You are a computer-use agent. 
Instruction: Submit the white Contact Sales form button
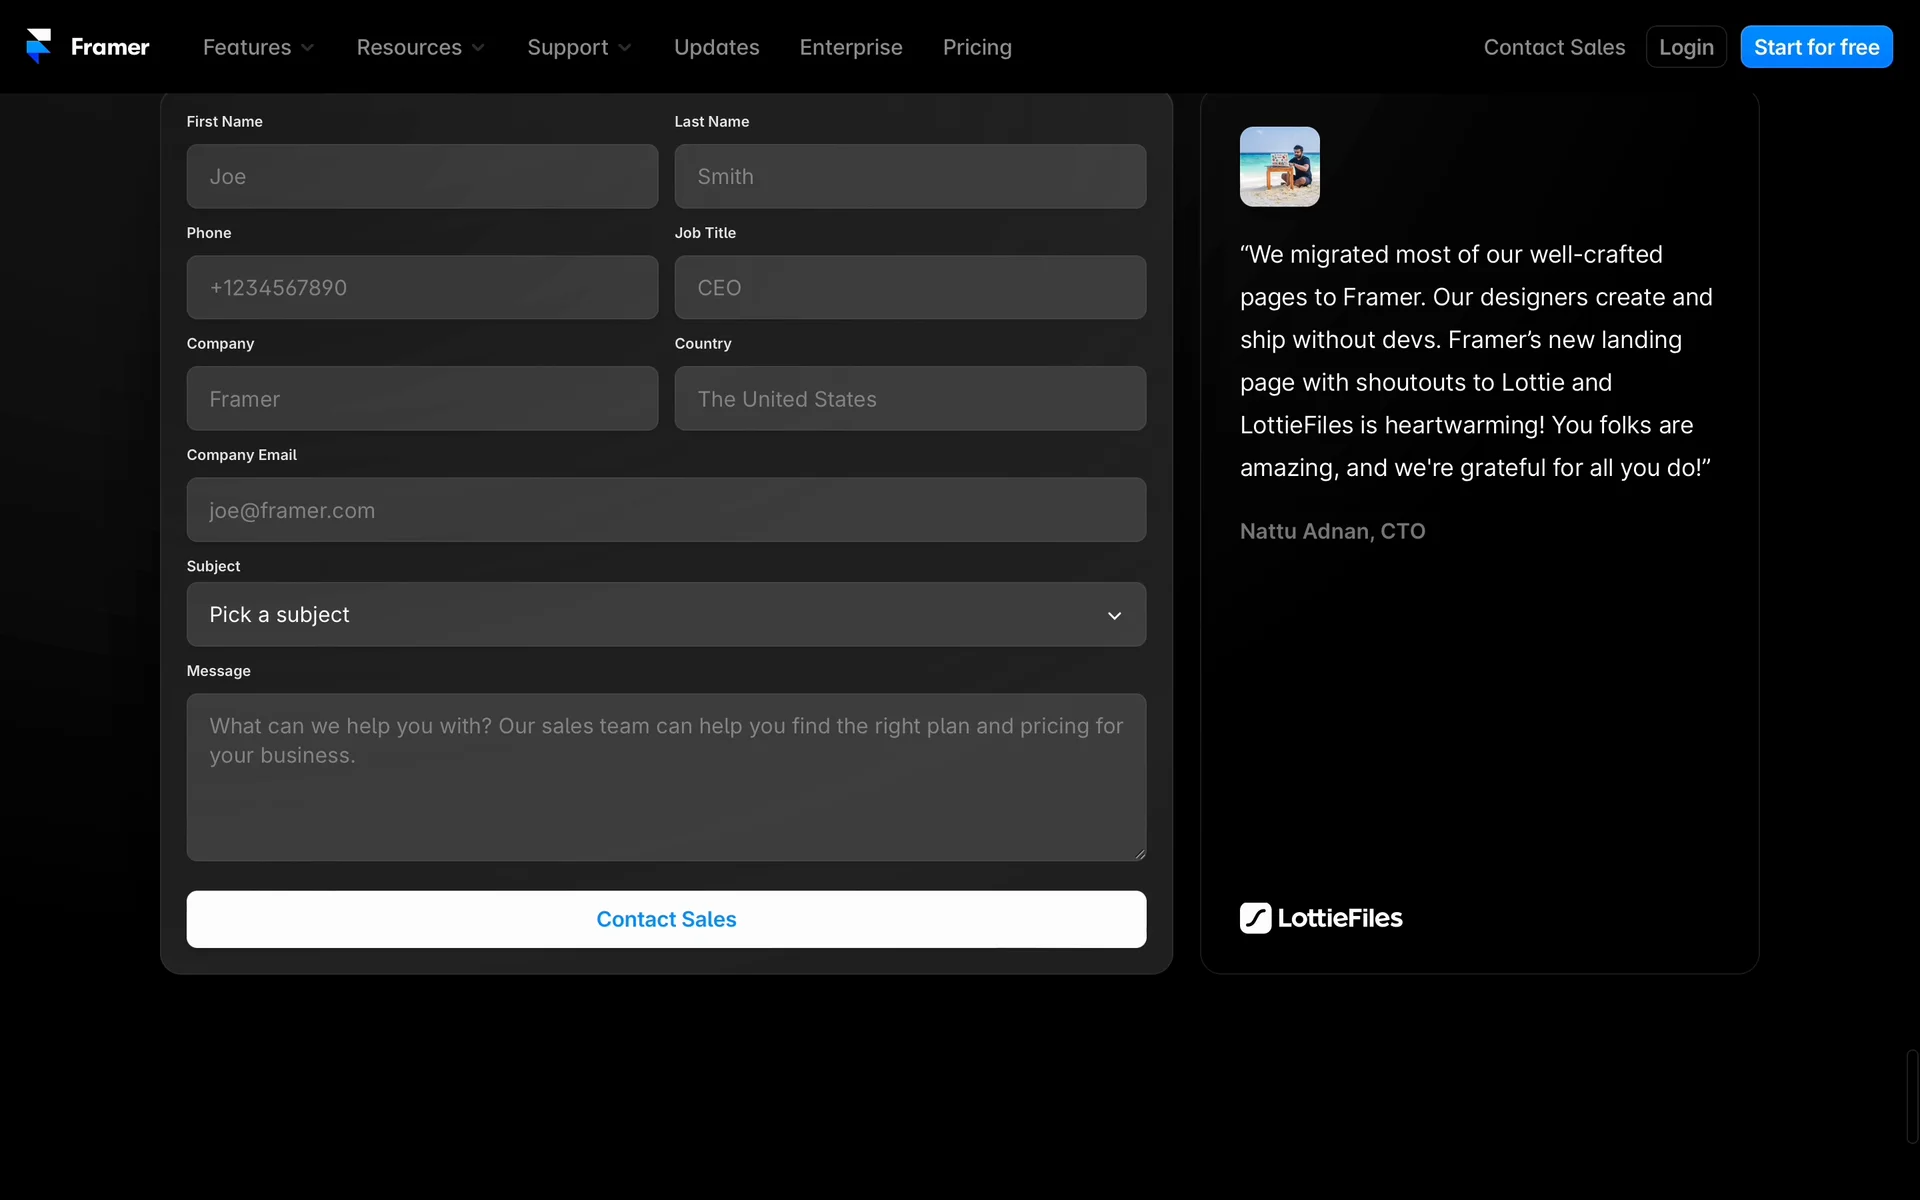(x=666, y=919)
